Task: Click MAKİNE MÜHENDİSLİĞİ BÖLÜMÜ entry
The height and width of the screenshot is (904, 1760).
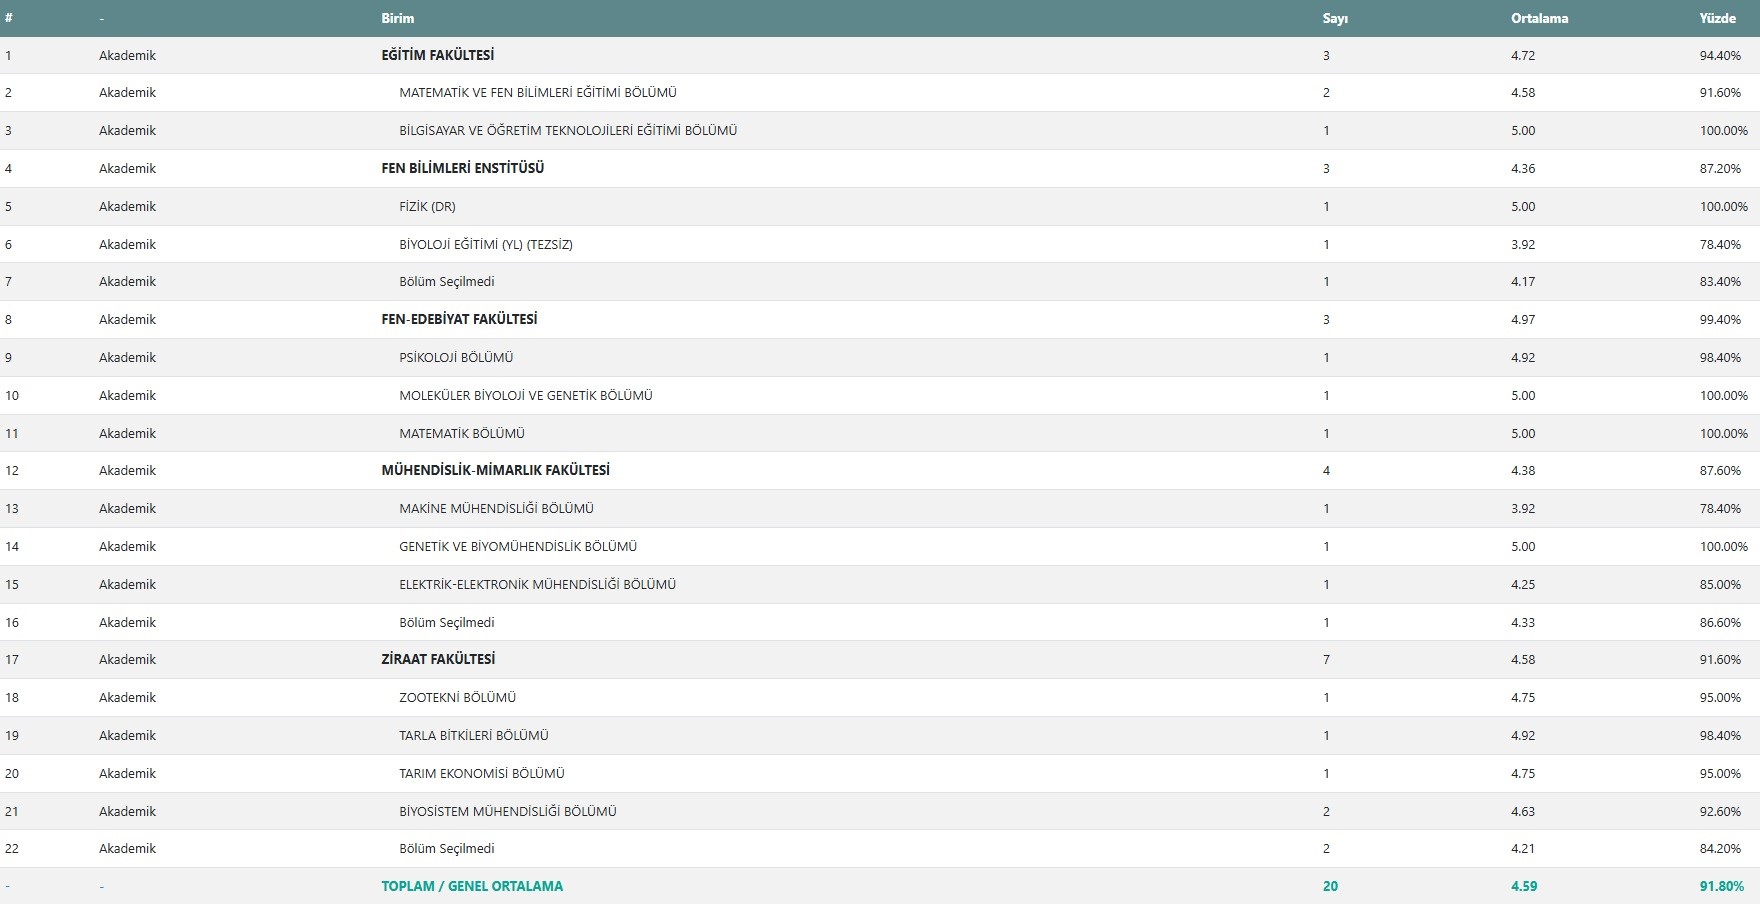Action: [x=496, y=508]
